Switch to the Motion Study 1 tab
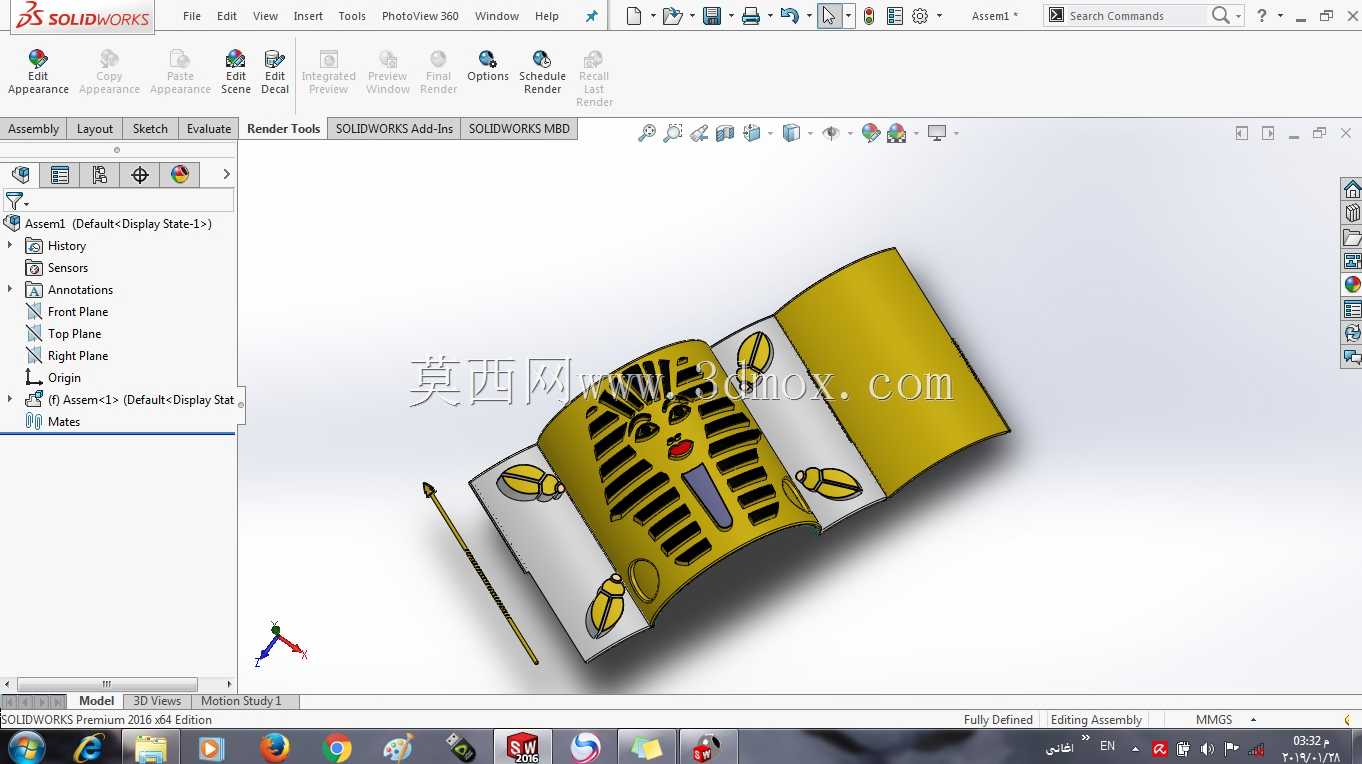 pos(241,701)
